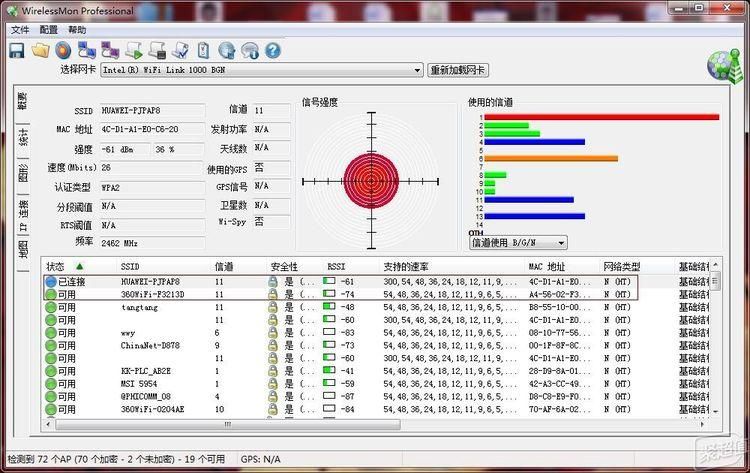
Task: Open Help with the blue question mark icon
Action: tap(273, 50)
